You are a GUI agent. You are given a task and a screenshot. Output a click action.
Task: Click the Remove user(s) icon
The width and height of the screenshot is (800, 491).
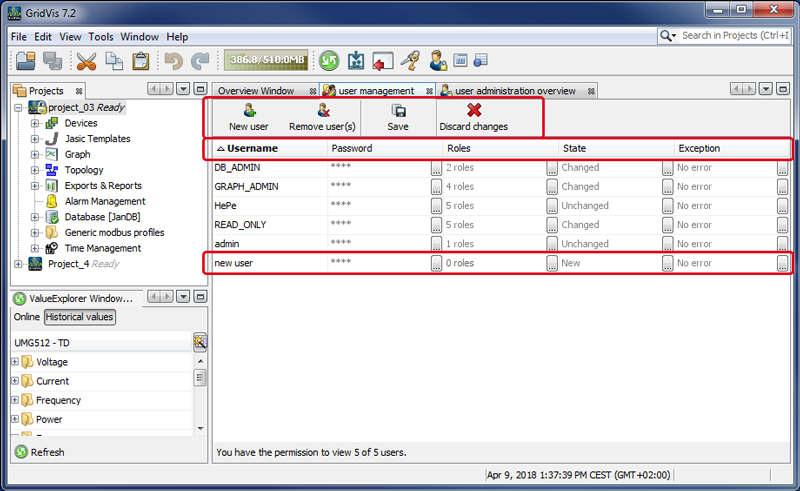coord(322,111)
